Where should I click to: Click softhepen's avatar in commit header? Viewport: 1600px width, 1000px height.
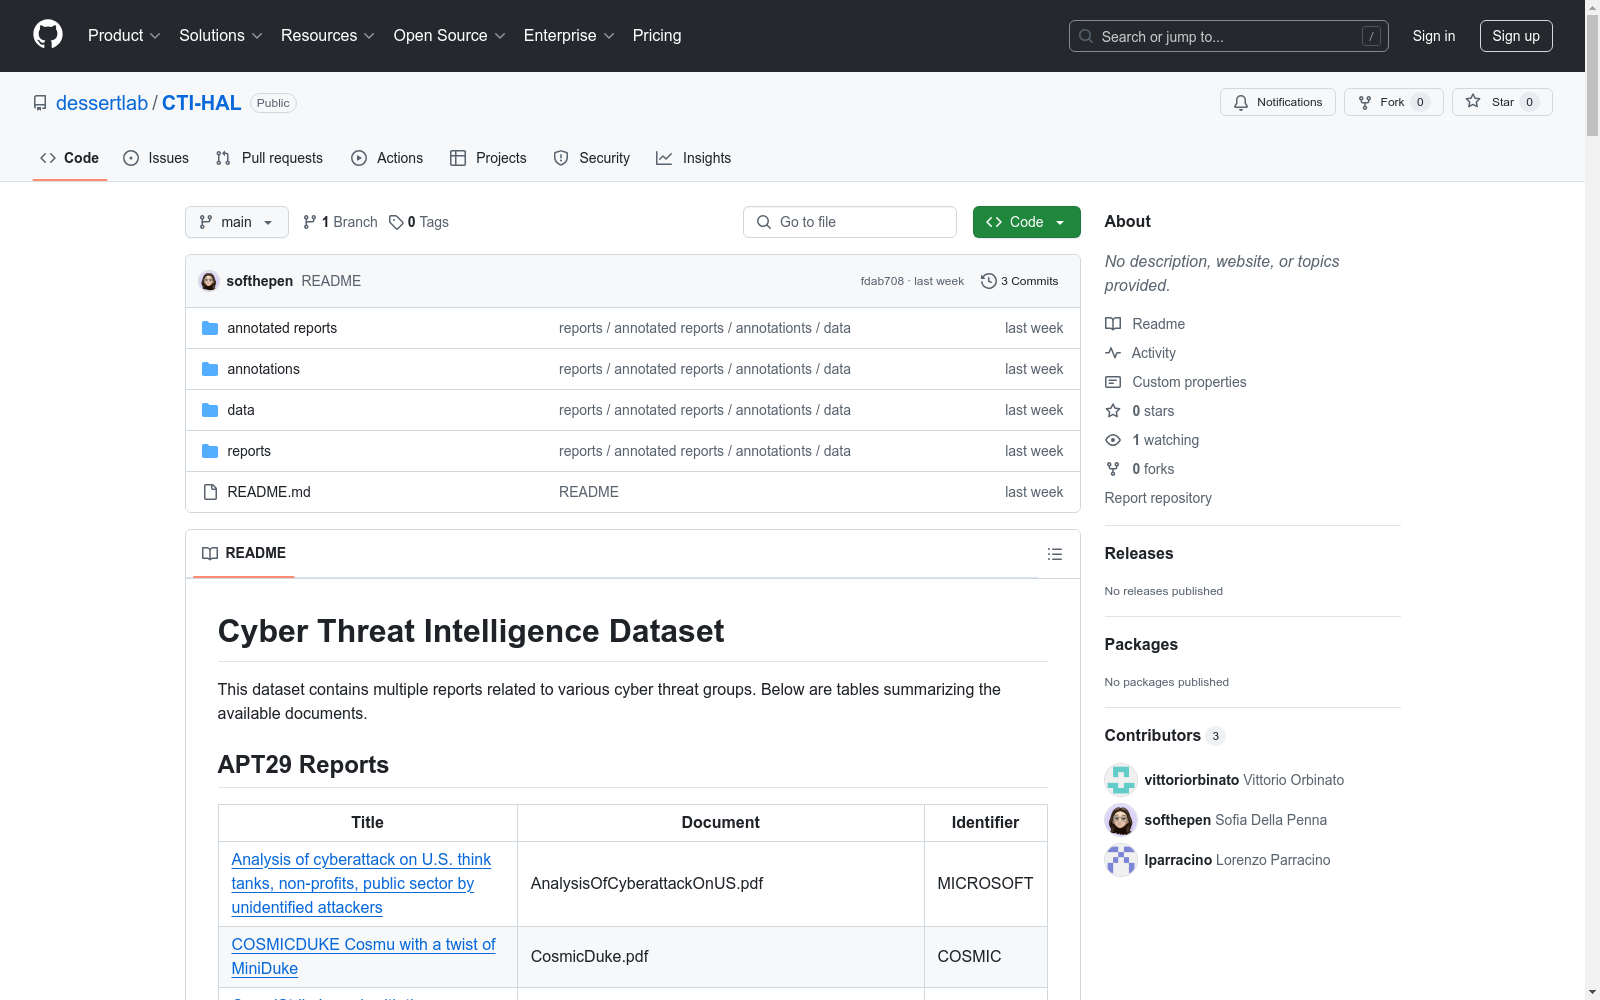[209, 281]
